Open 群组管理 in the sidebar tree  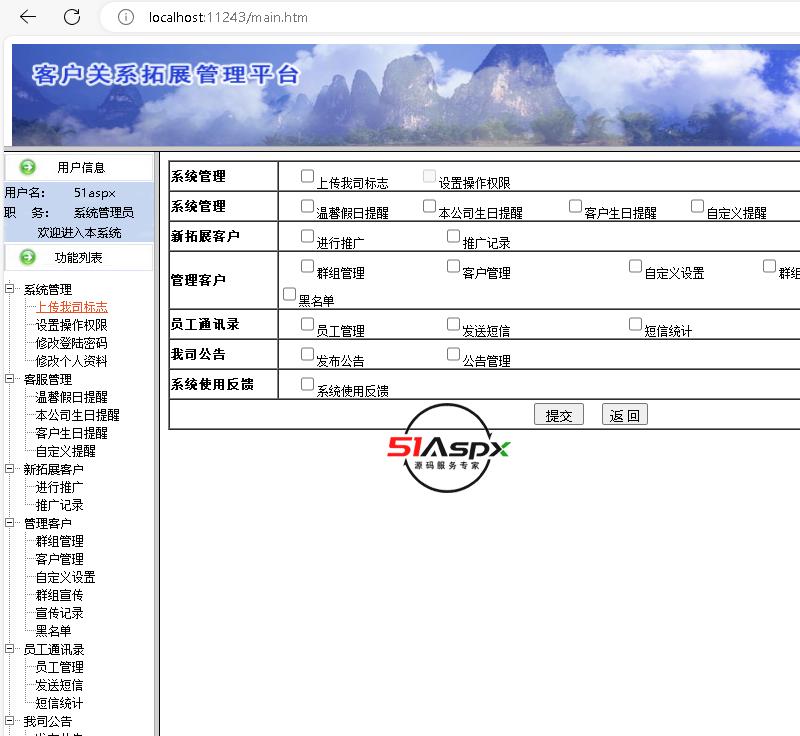[60, 541]
